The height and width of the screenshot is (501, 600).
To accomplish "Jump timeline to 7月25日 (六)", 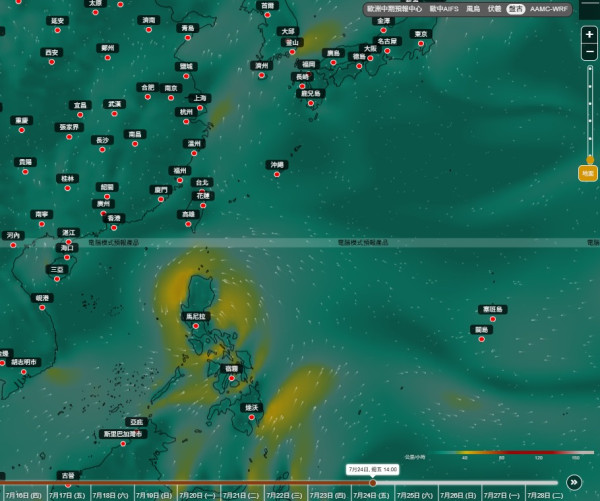I will [415, 495].
